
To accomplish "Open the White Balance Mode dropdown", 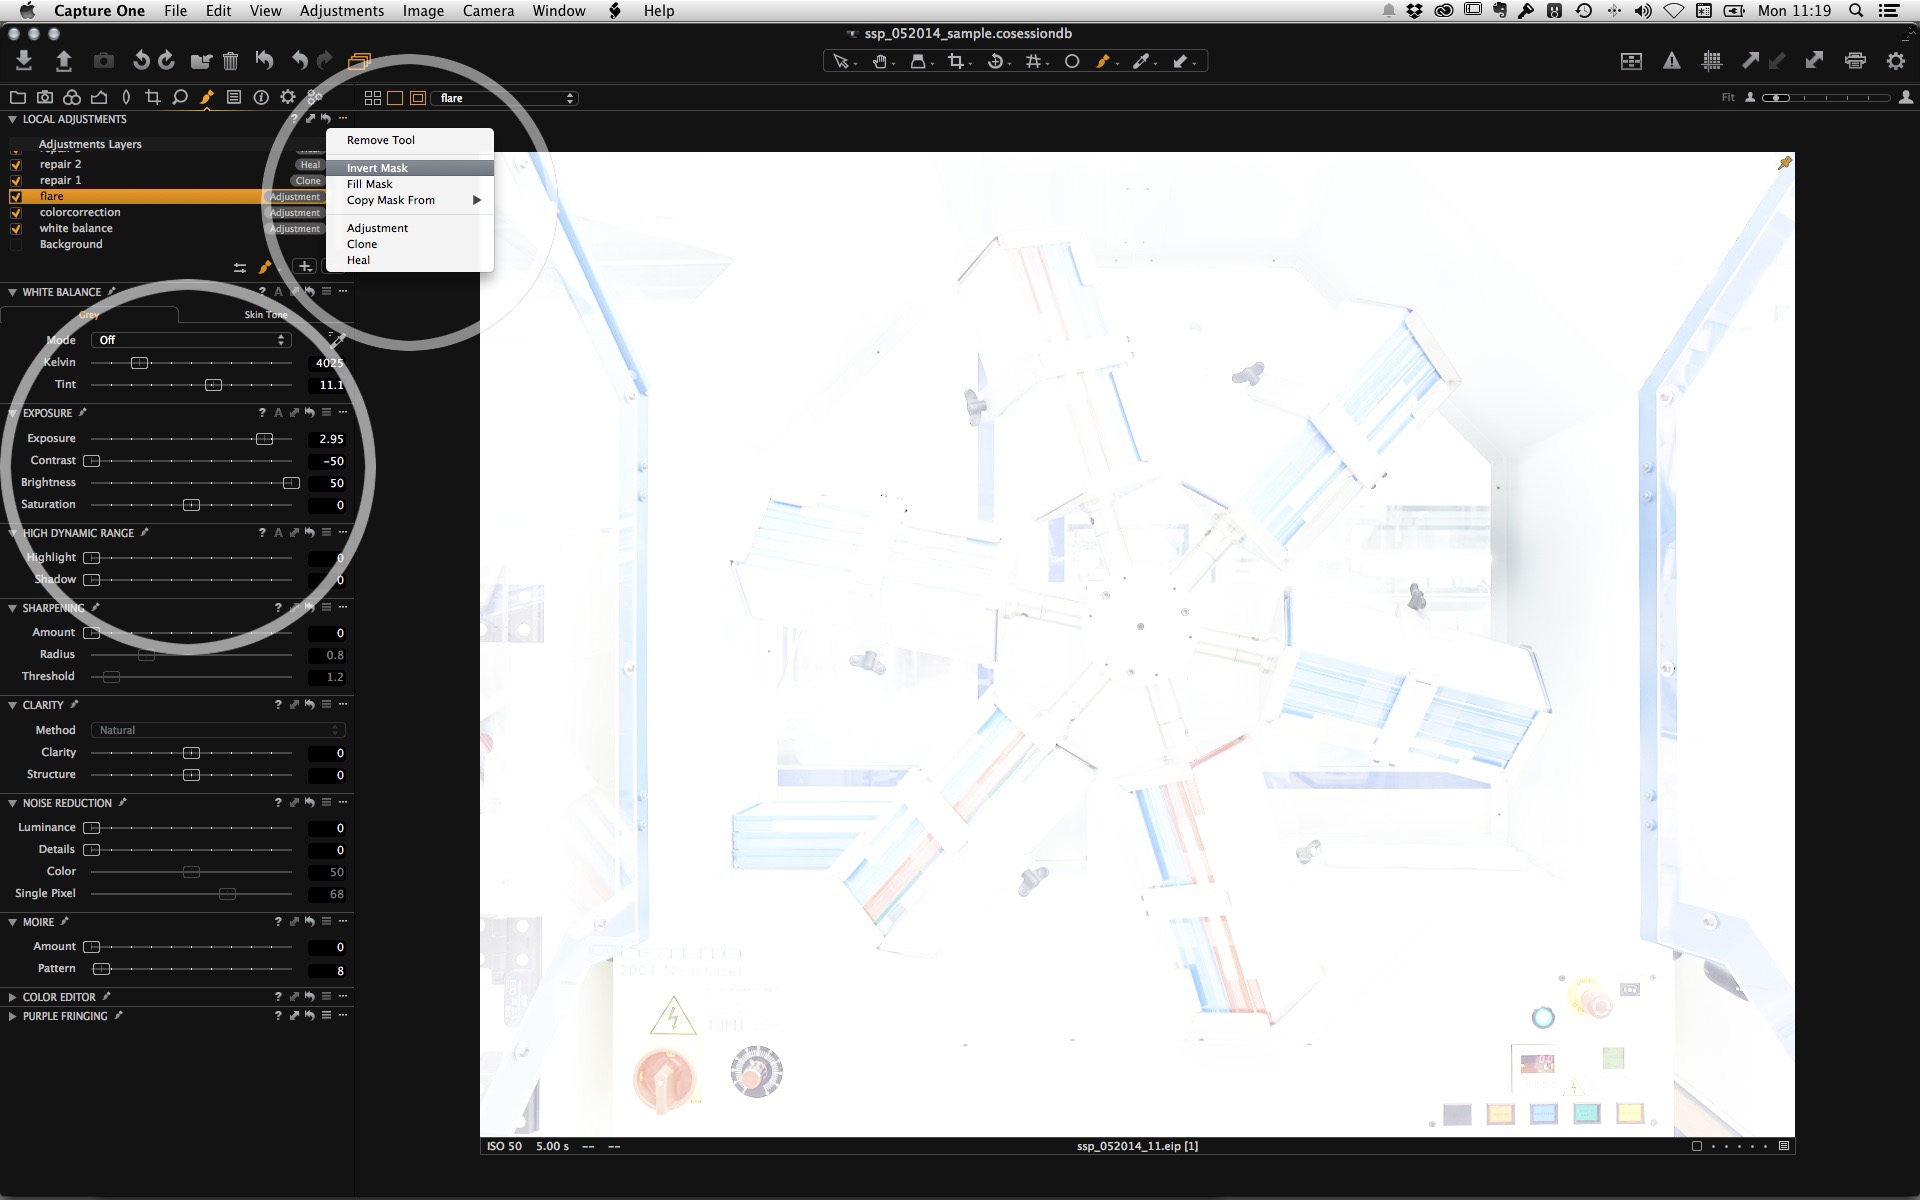I will 191,340.
